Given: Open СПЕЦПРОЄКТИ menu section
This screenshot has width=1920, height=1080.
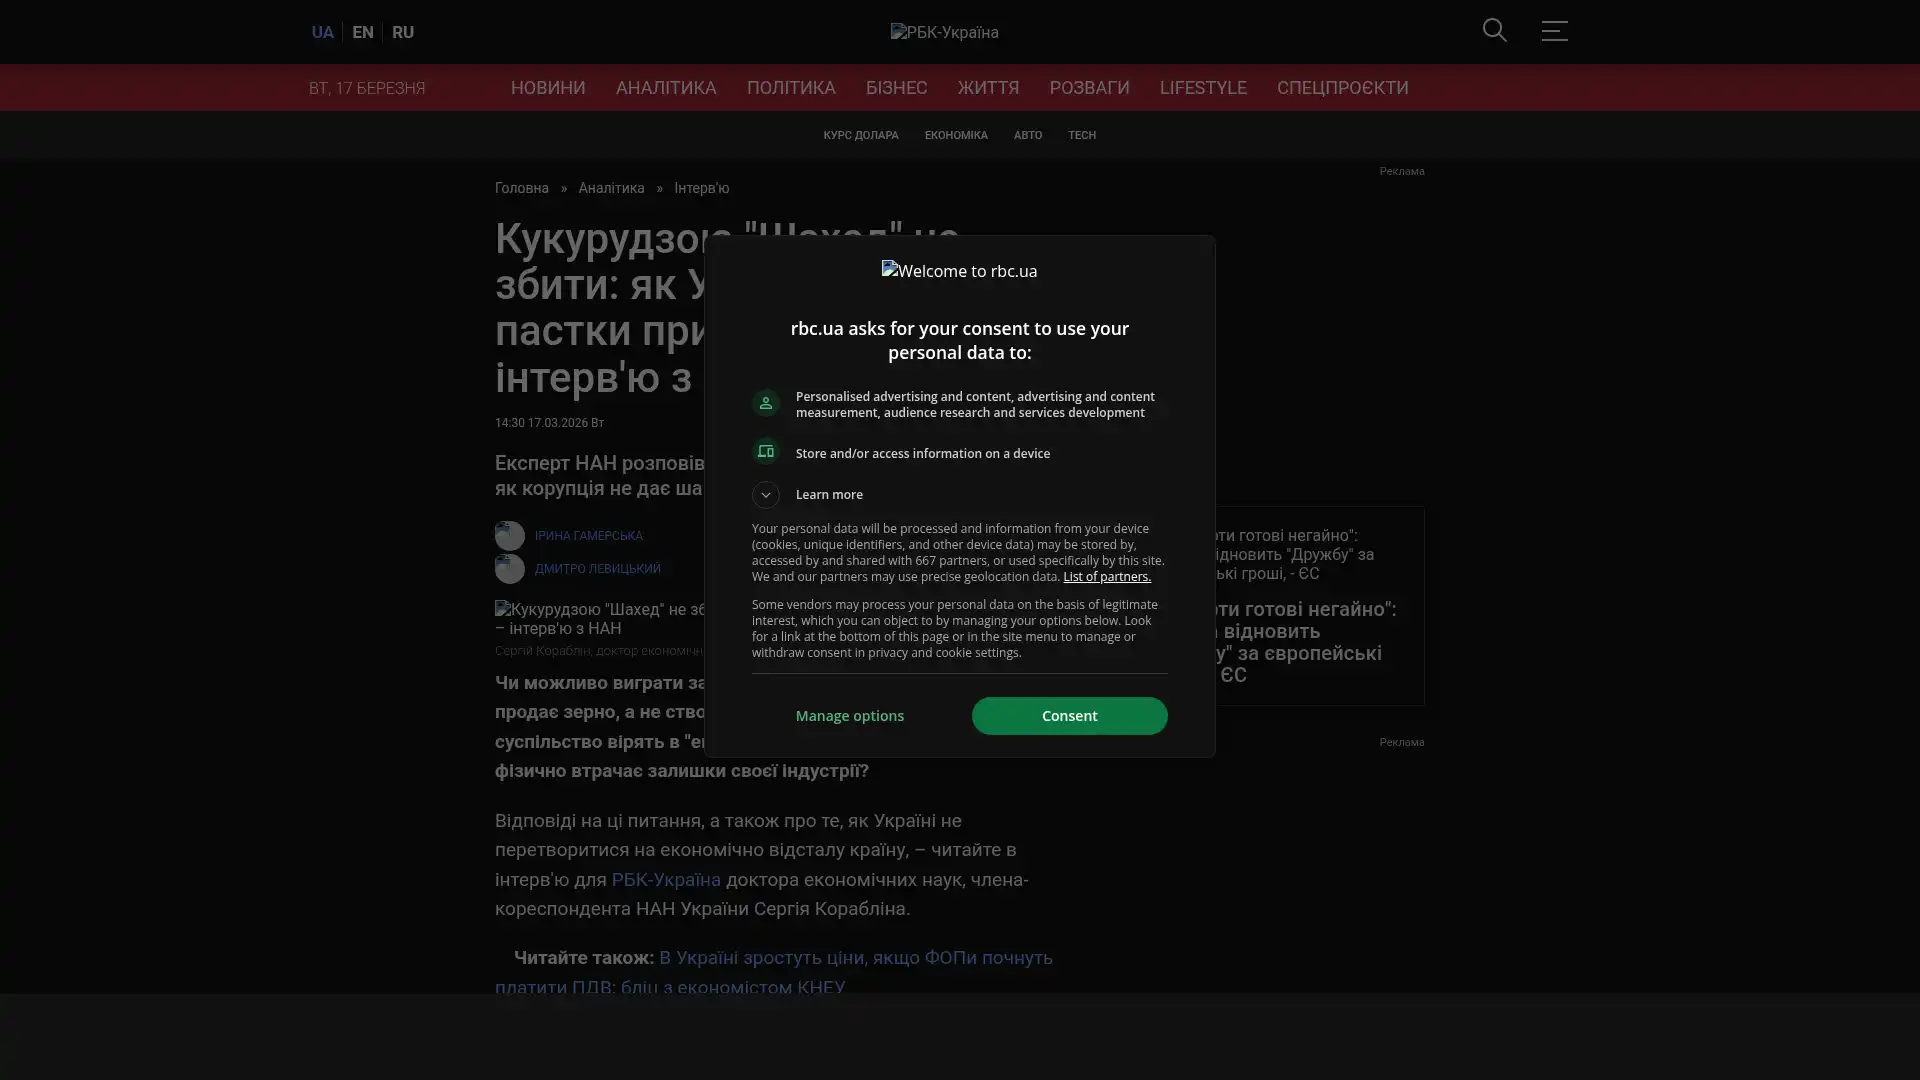Looking at the screenshot, I should pos(1342,88).
